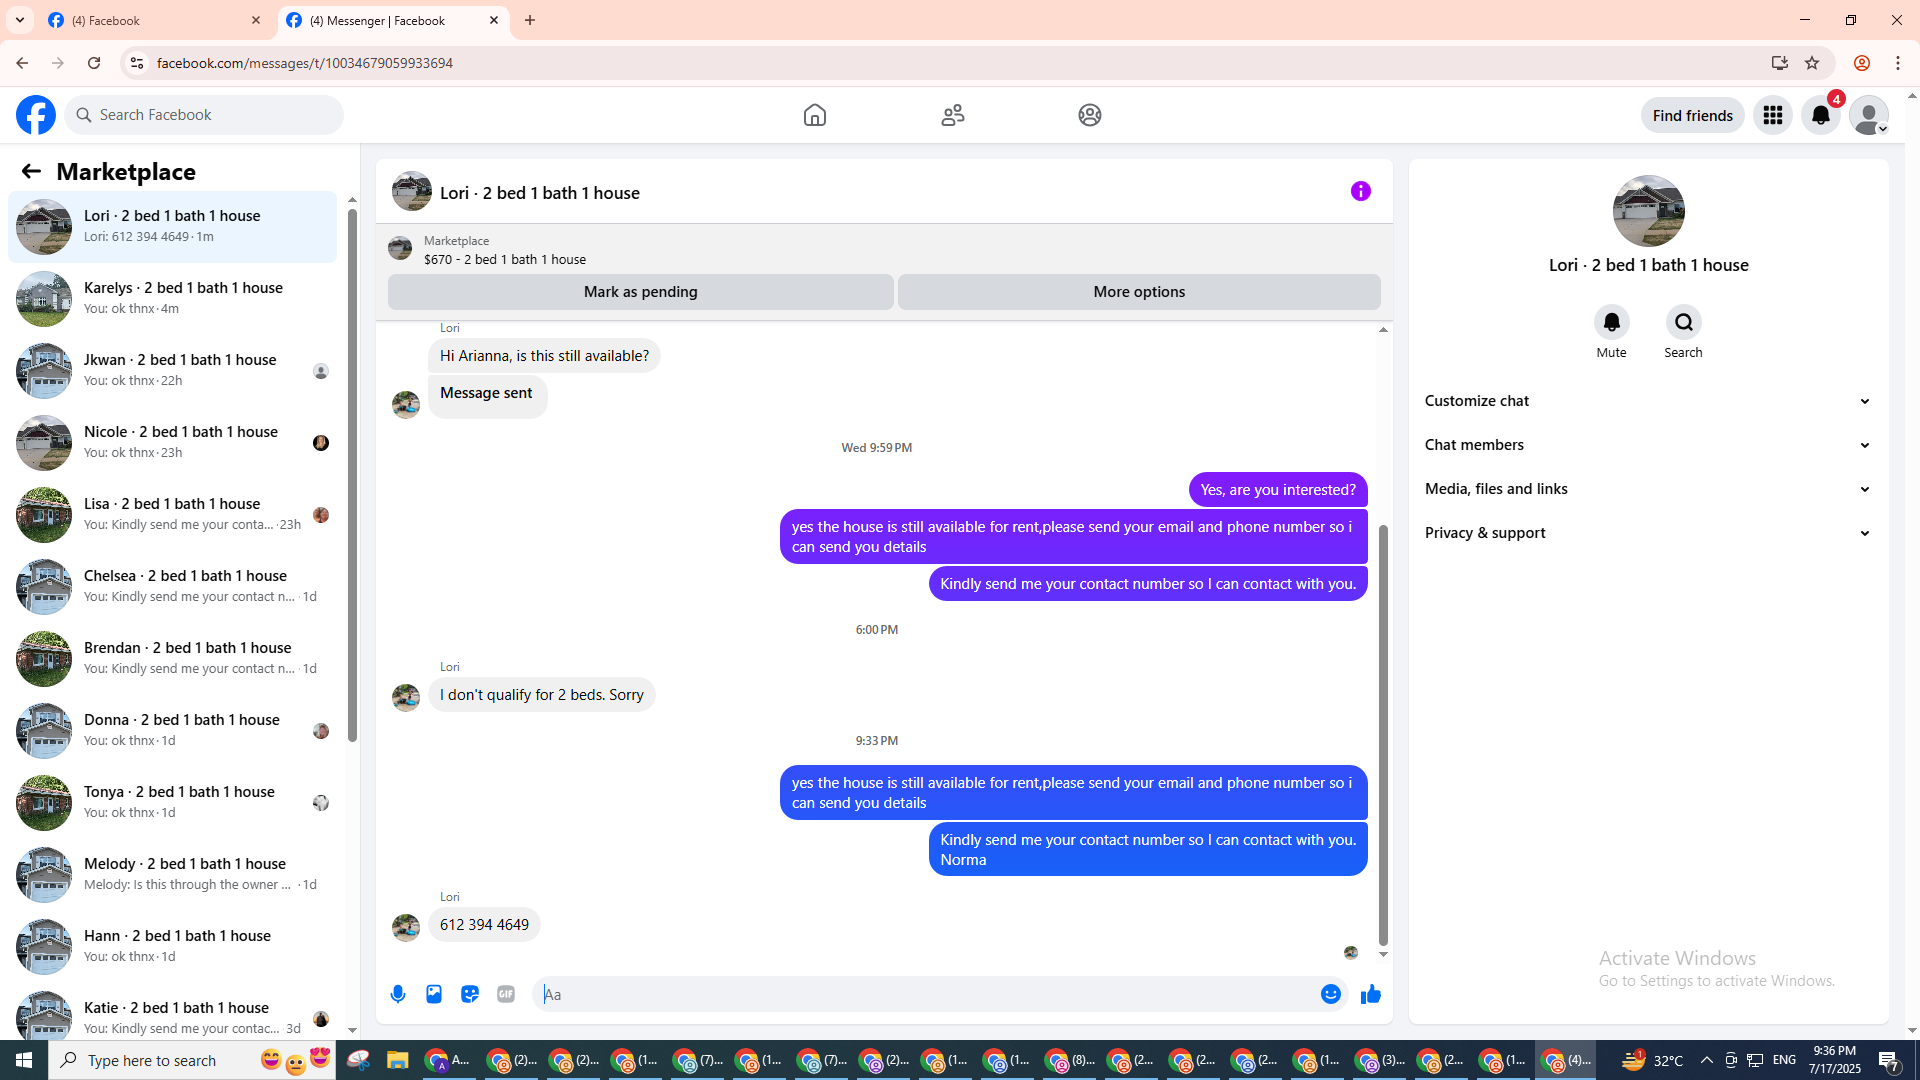This screenshot has height=1080, width=1920.
Task: Open the emoji picker
Action: pyautogui.click(x=1331, y=994)
